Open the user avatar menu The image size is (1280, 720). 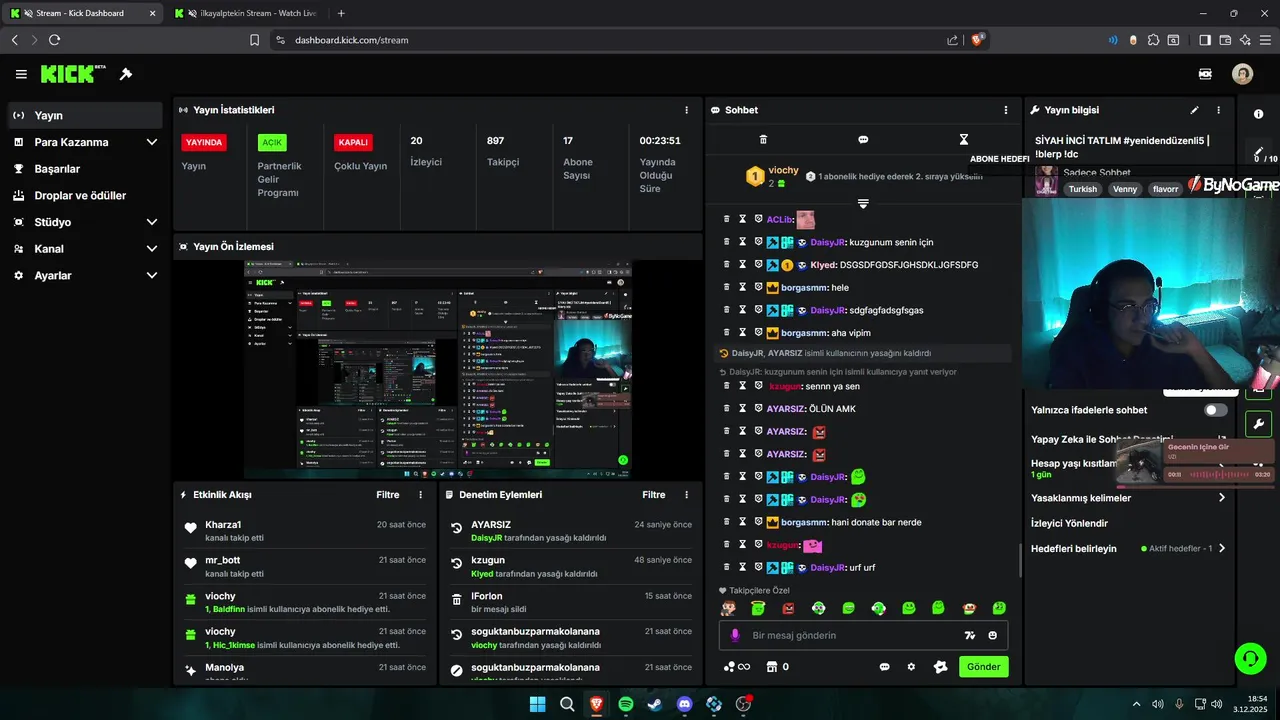click(1242, 74)
